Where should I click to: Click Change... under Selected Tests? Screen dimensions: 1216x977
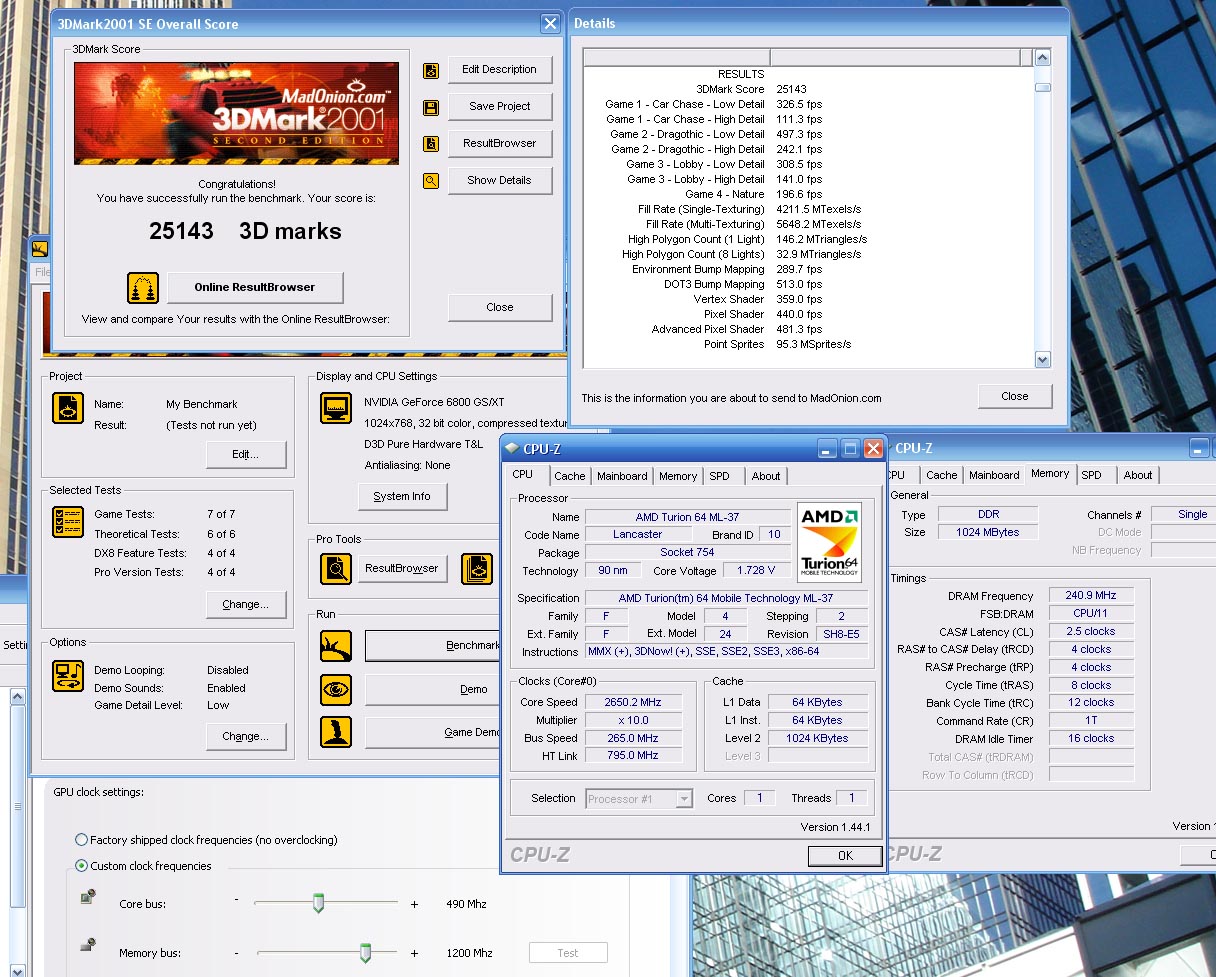[x=246, y=605]
